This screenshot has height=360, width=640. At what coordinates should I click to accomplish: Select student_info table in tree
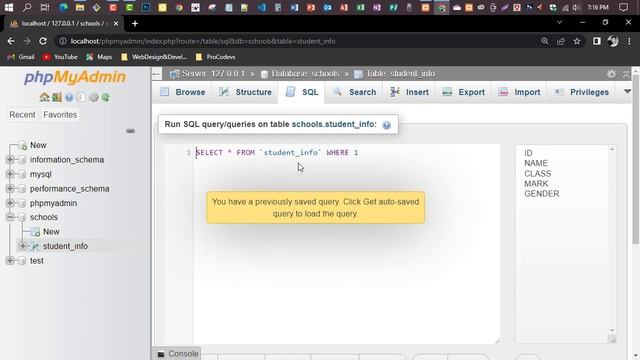pyautogui.click(x=65, y=246)
